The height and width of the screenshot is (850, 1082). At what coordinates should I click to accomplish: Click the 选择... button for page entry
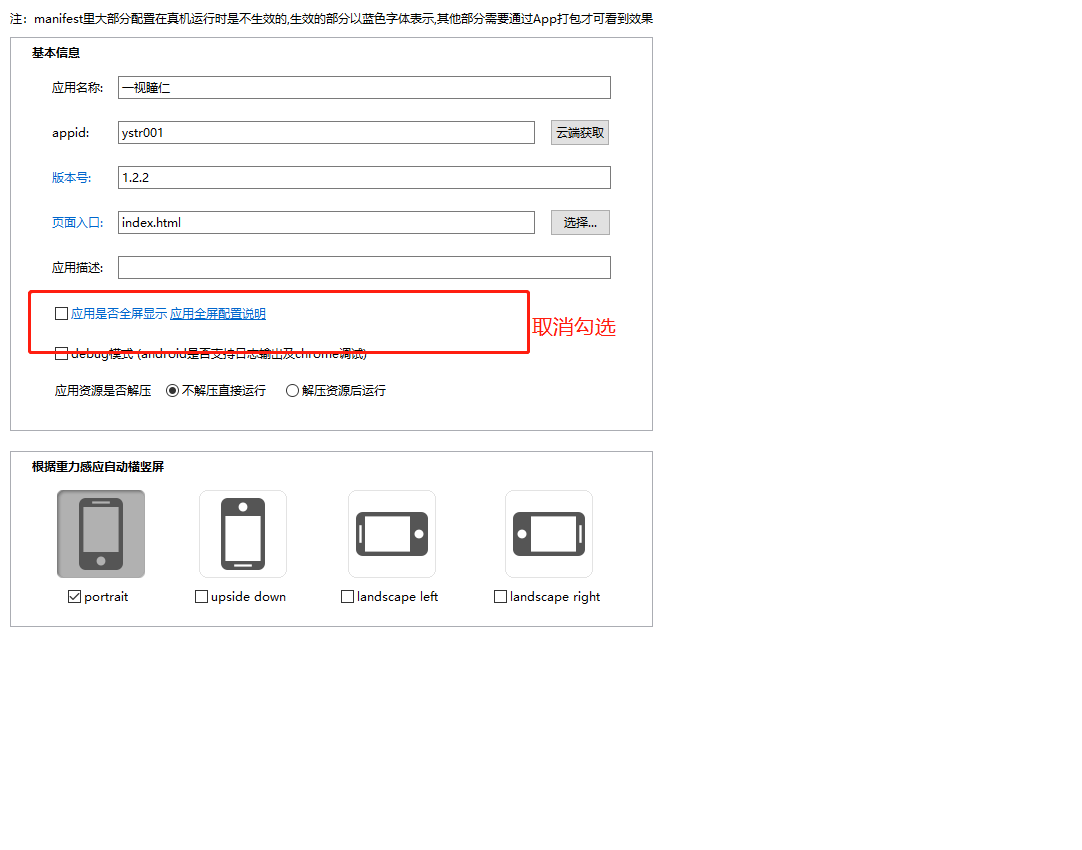pos(580,222)
